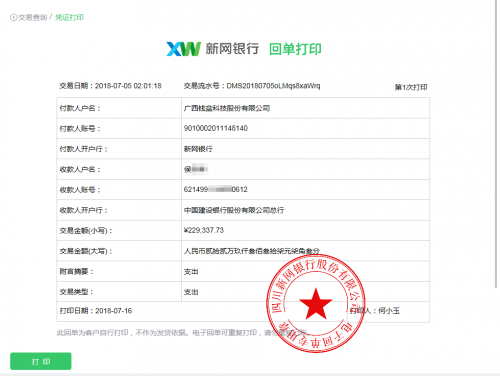Select the transaction date 2018-07-05 02:01:18
The image size is (500, 376).
(128, 86)
